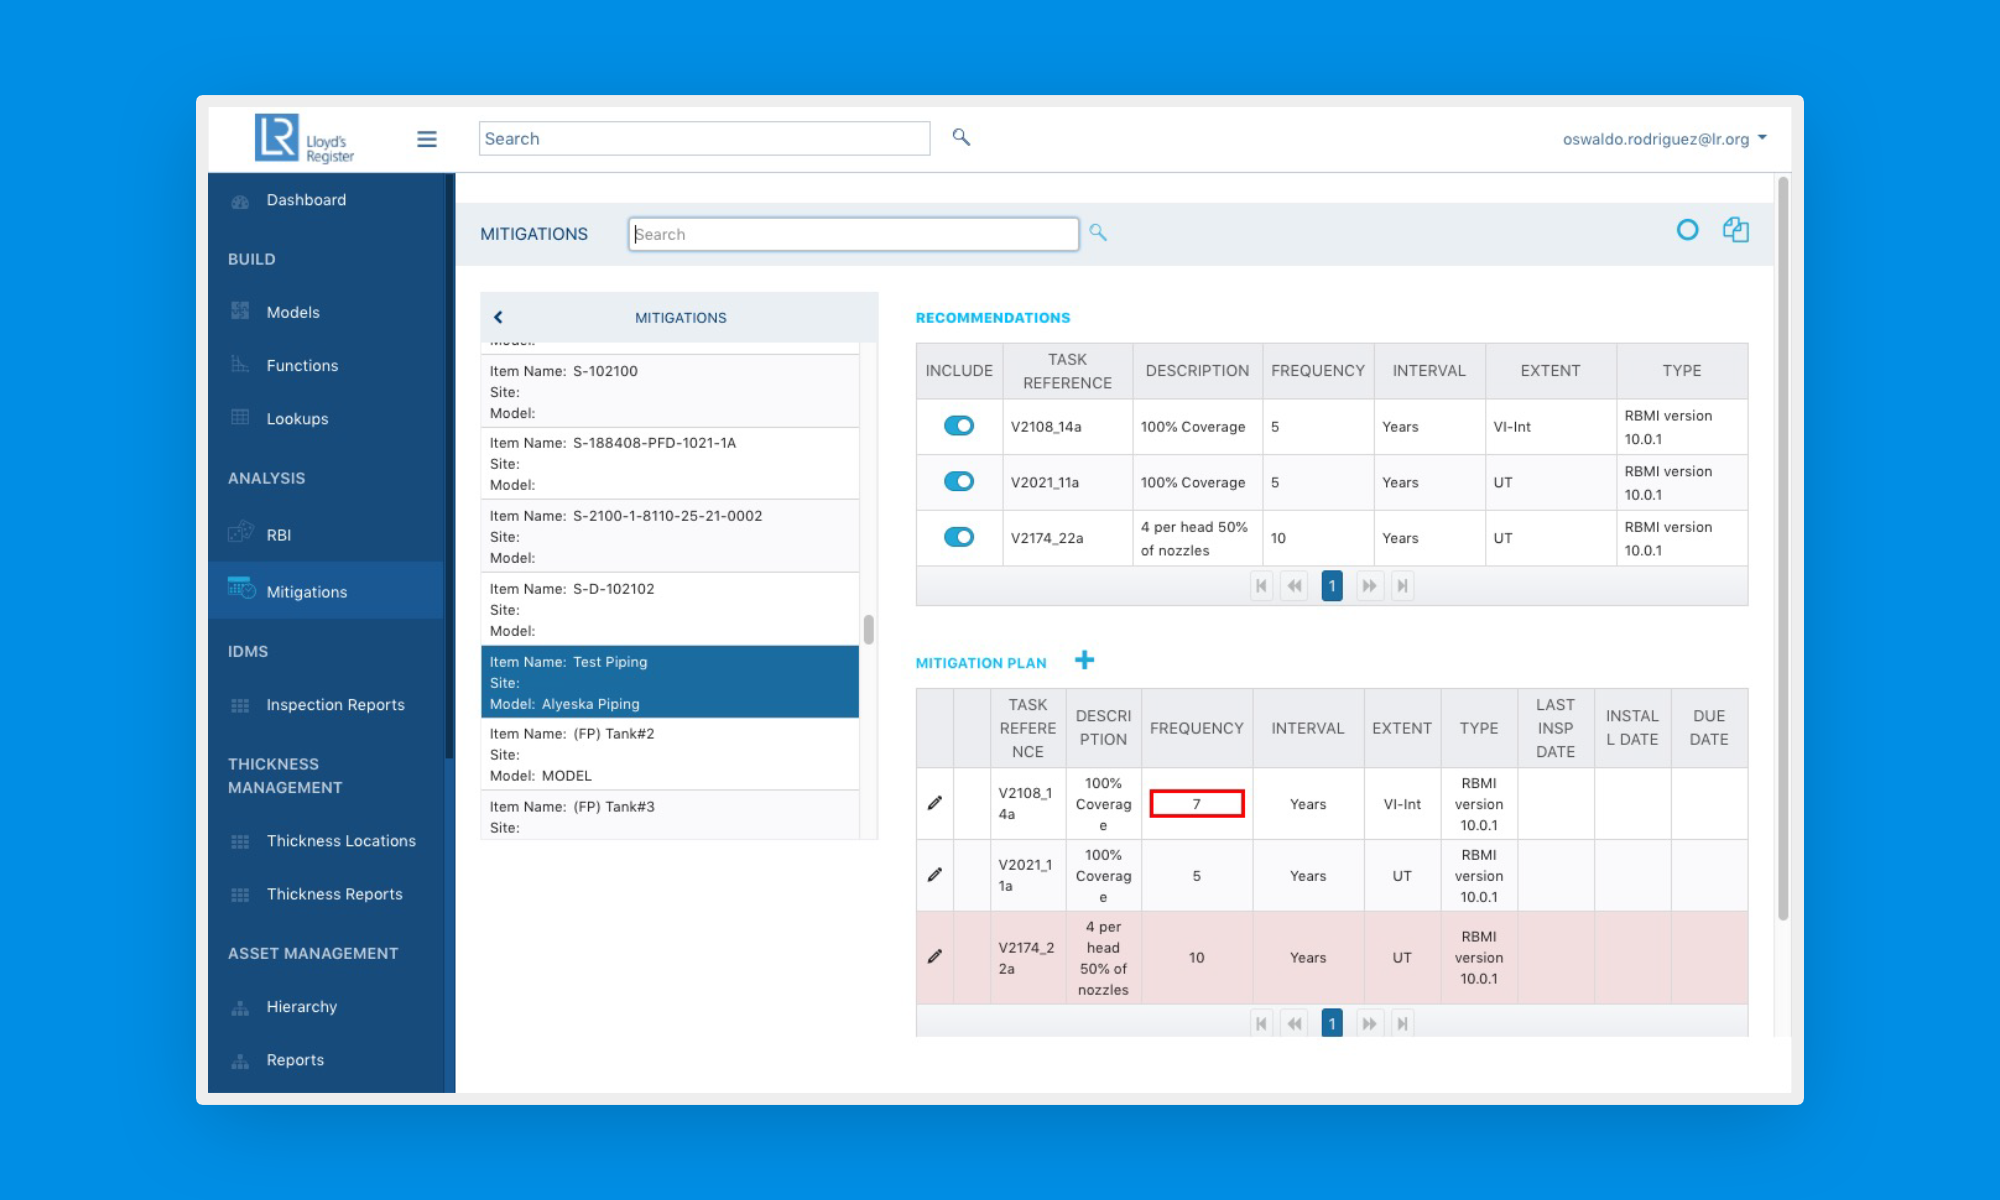Open Reports in the sidebar

pyautogui.click(x=295, y=1060)
